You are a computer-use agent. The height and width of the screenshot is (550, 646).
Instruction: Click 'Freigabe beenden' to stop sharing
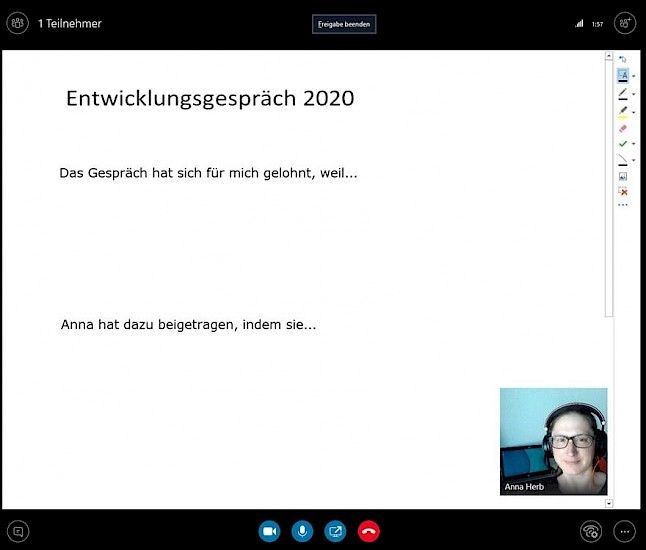[x=344, y=24]
